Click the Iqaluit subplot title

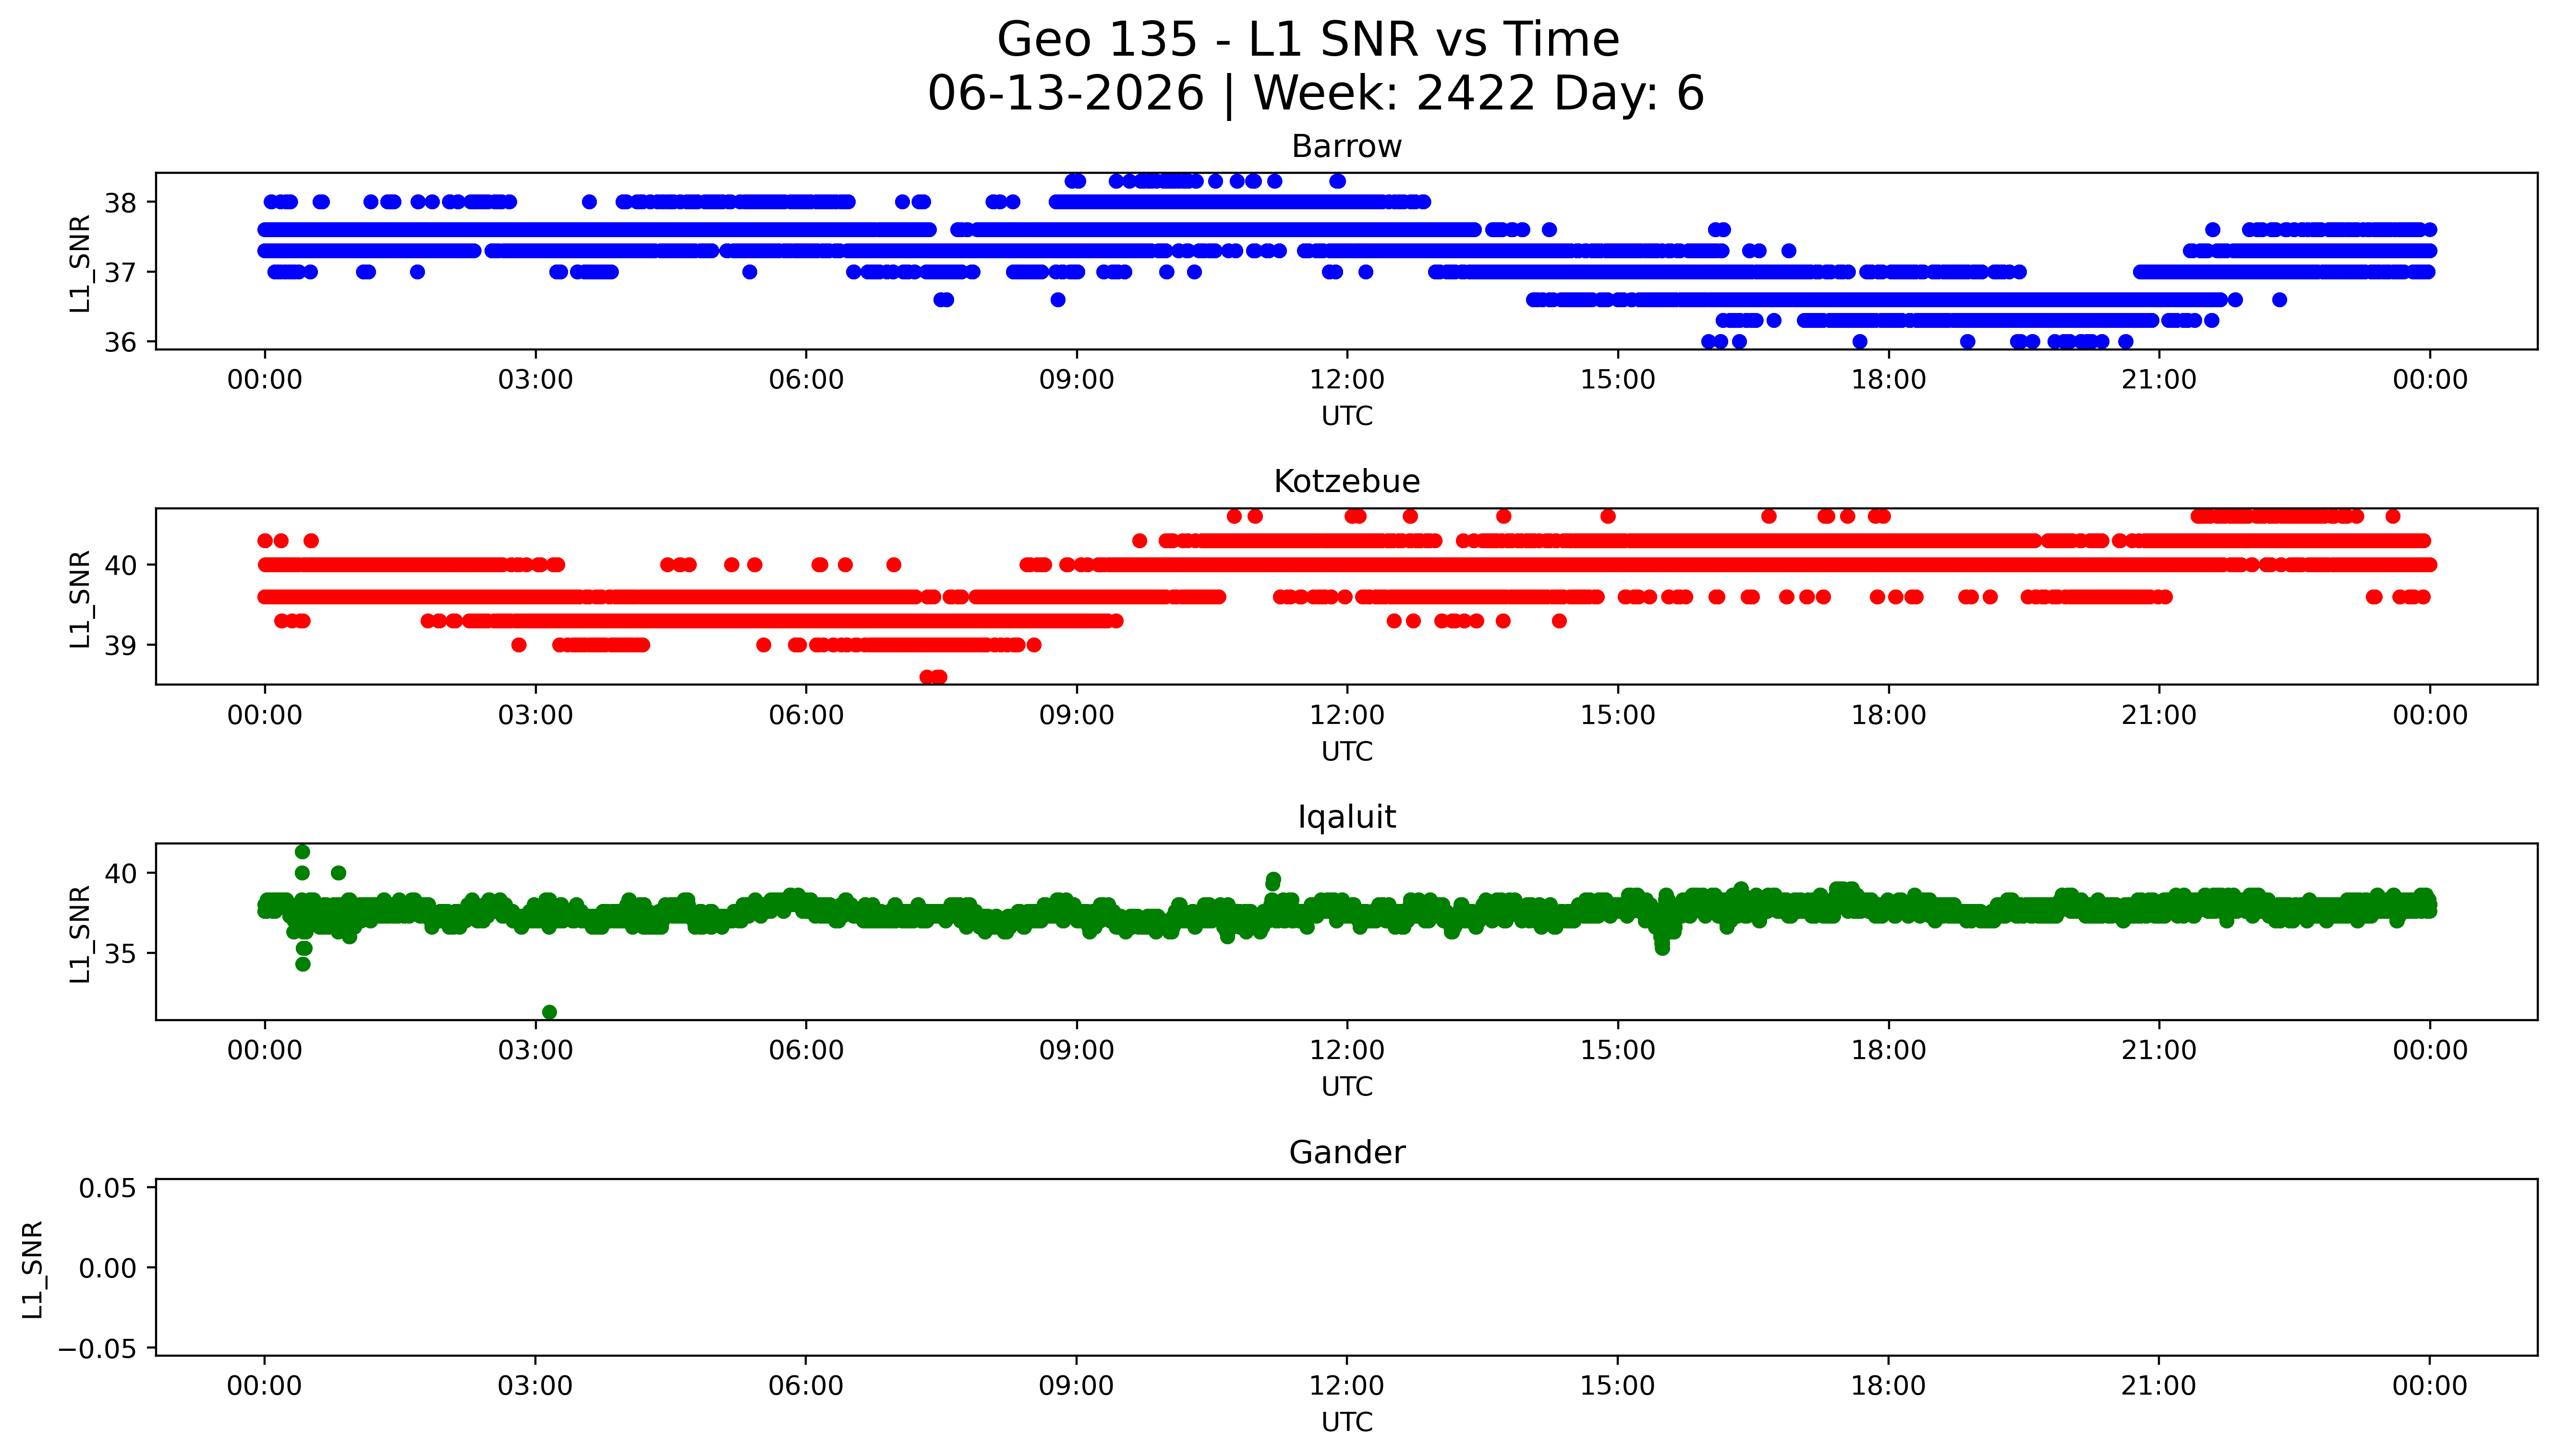pos(1346,817)
